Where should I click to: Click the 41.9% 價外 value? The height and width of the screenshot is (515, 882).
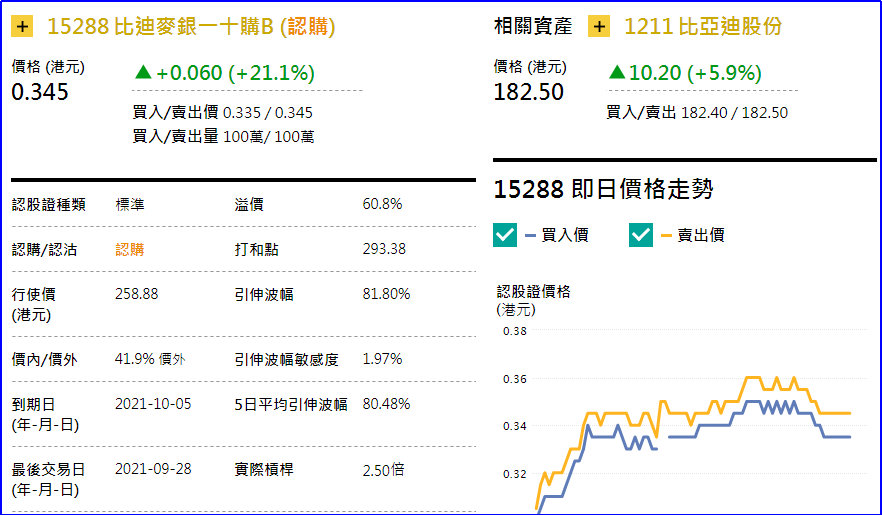coord(150,359)
